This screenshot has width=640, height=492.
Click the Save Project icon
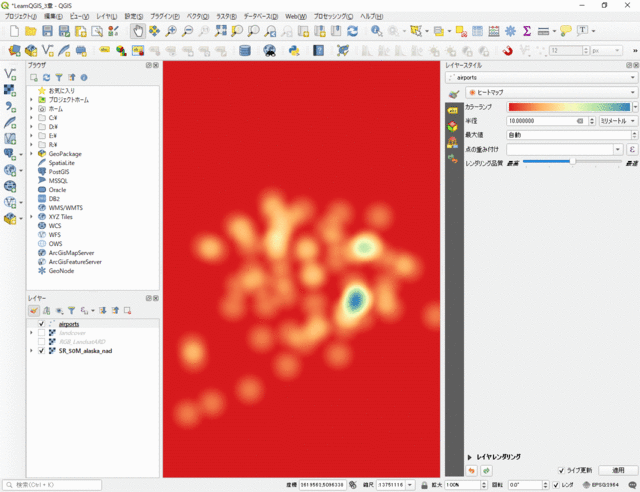tap(47, 31)
